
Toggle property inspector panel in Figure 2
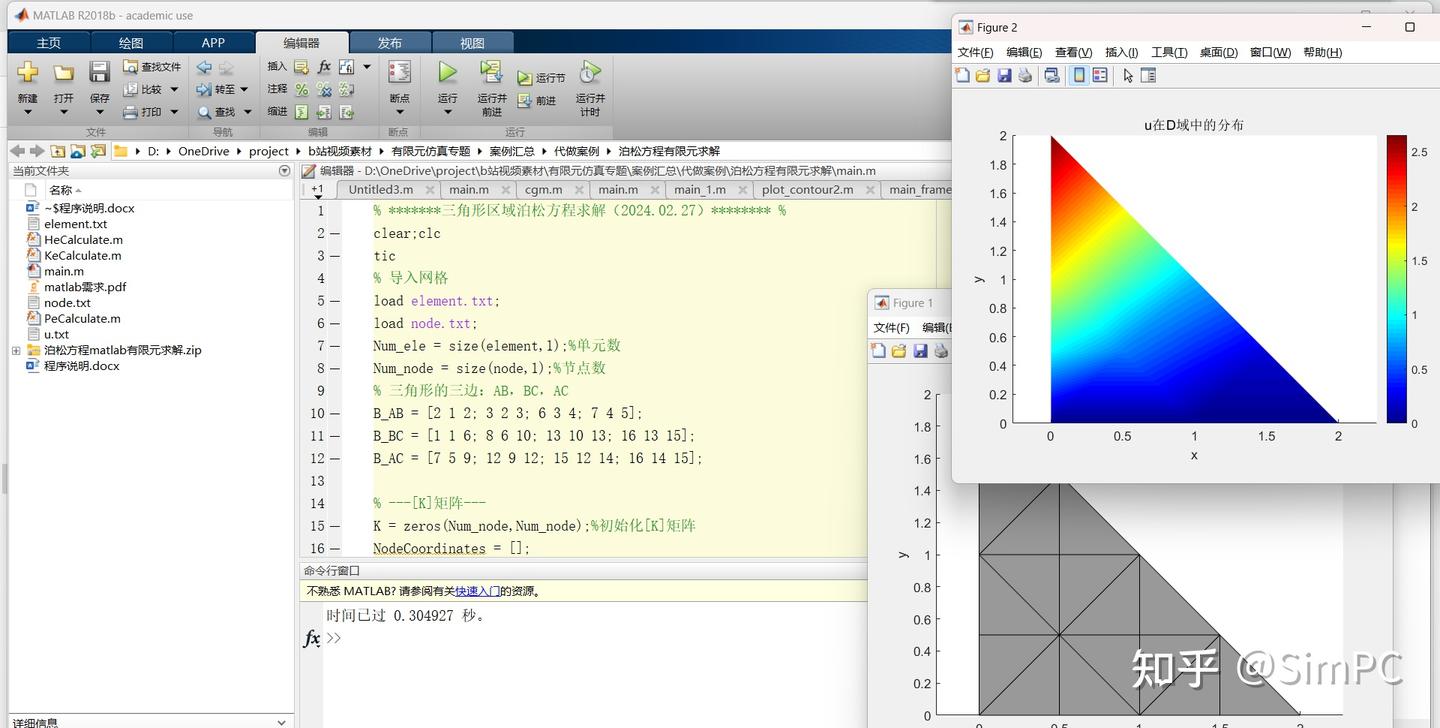pyautogui.click(x=1148, y=76)
